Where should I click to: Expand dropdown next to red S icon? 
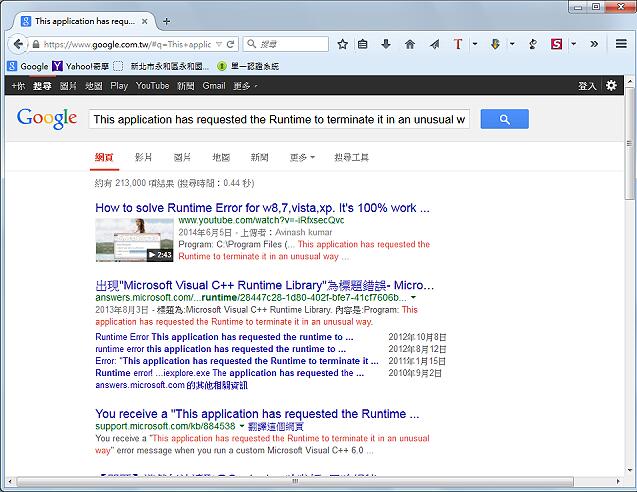coord(574,44)
